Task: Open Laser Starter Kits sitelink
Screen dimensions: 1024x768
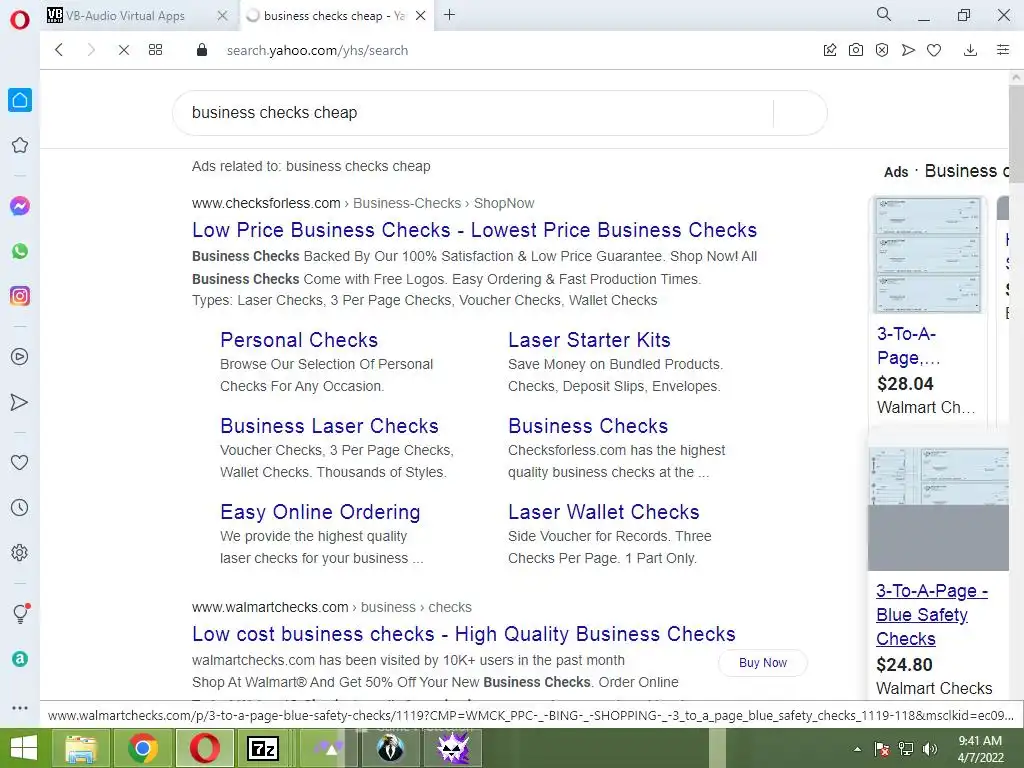Action: 589,340
